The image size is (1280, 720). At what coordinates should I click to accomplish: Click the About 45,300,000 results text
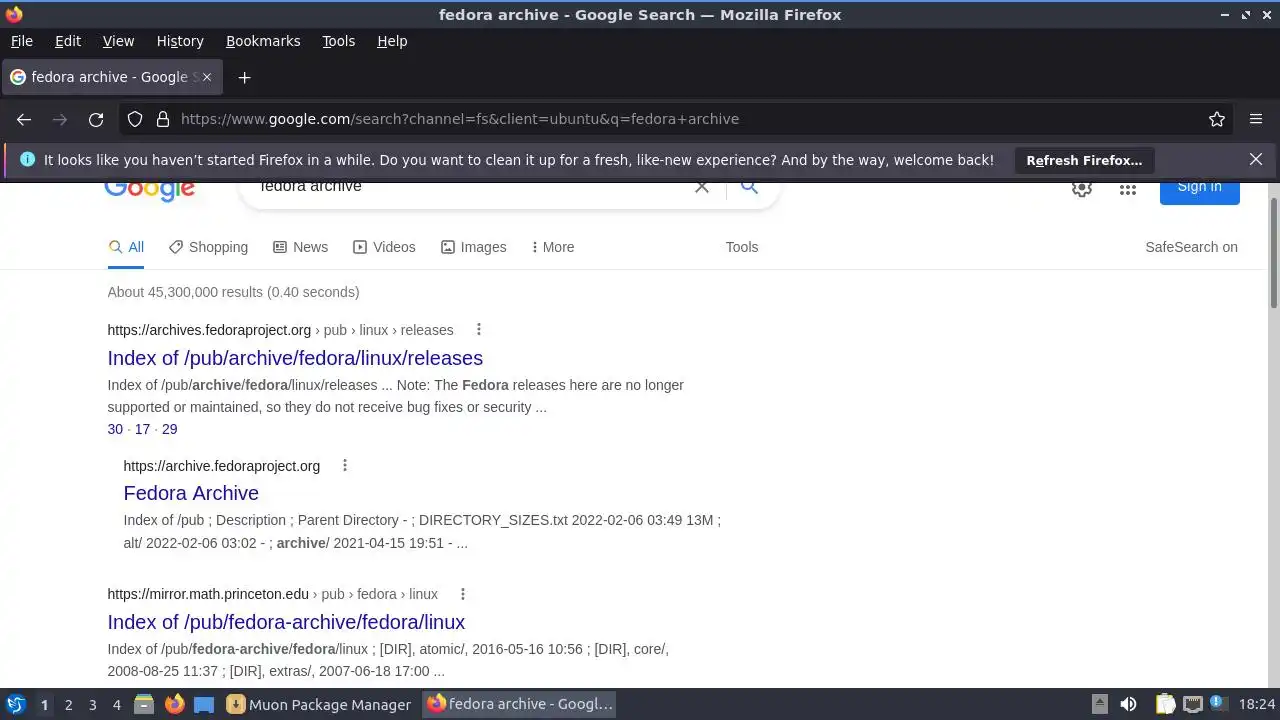233,292
